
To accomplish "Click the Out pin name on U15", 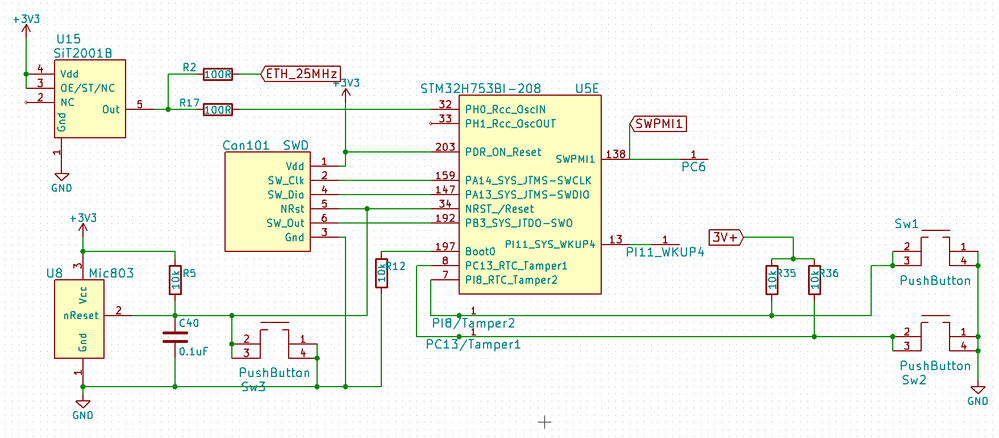I will (x=111, y=110).
